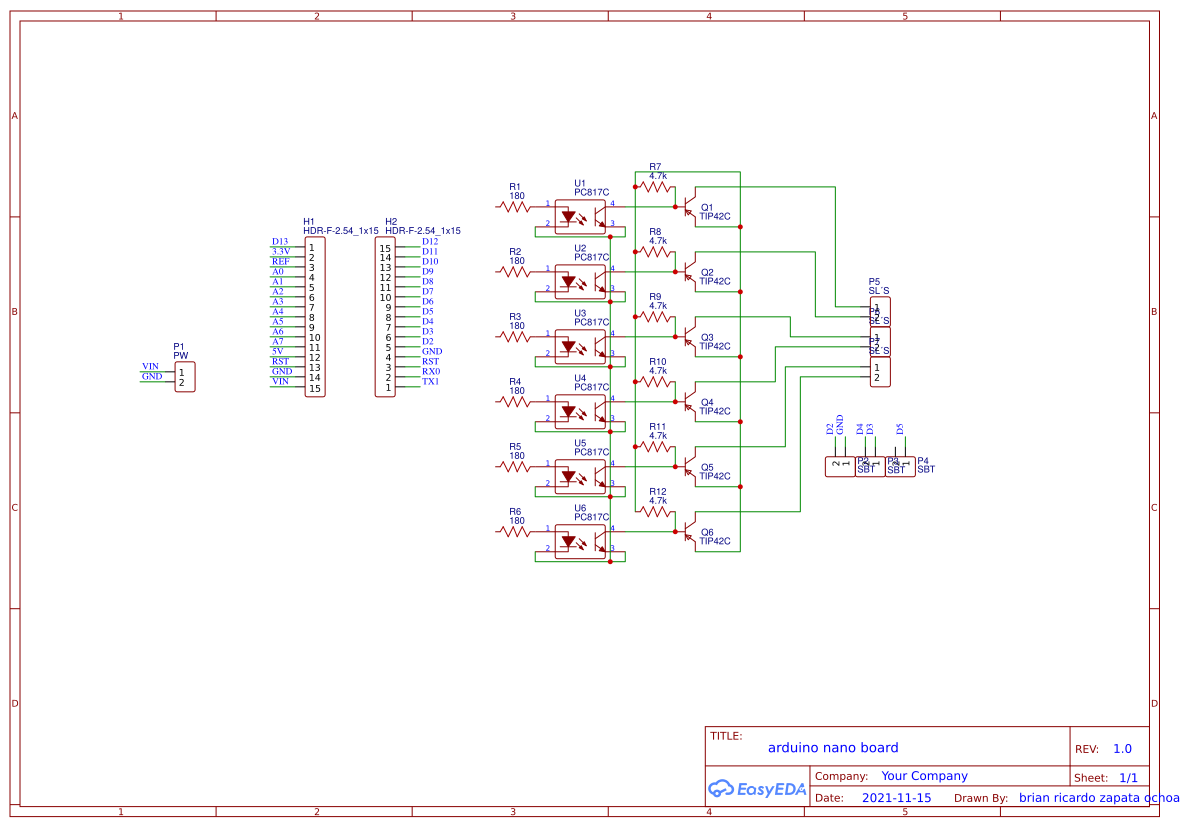Select the H2 header connector body
The height and width of the screenshot is (827, 1190).
[385, 317]
